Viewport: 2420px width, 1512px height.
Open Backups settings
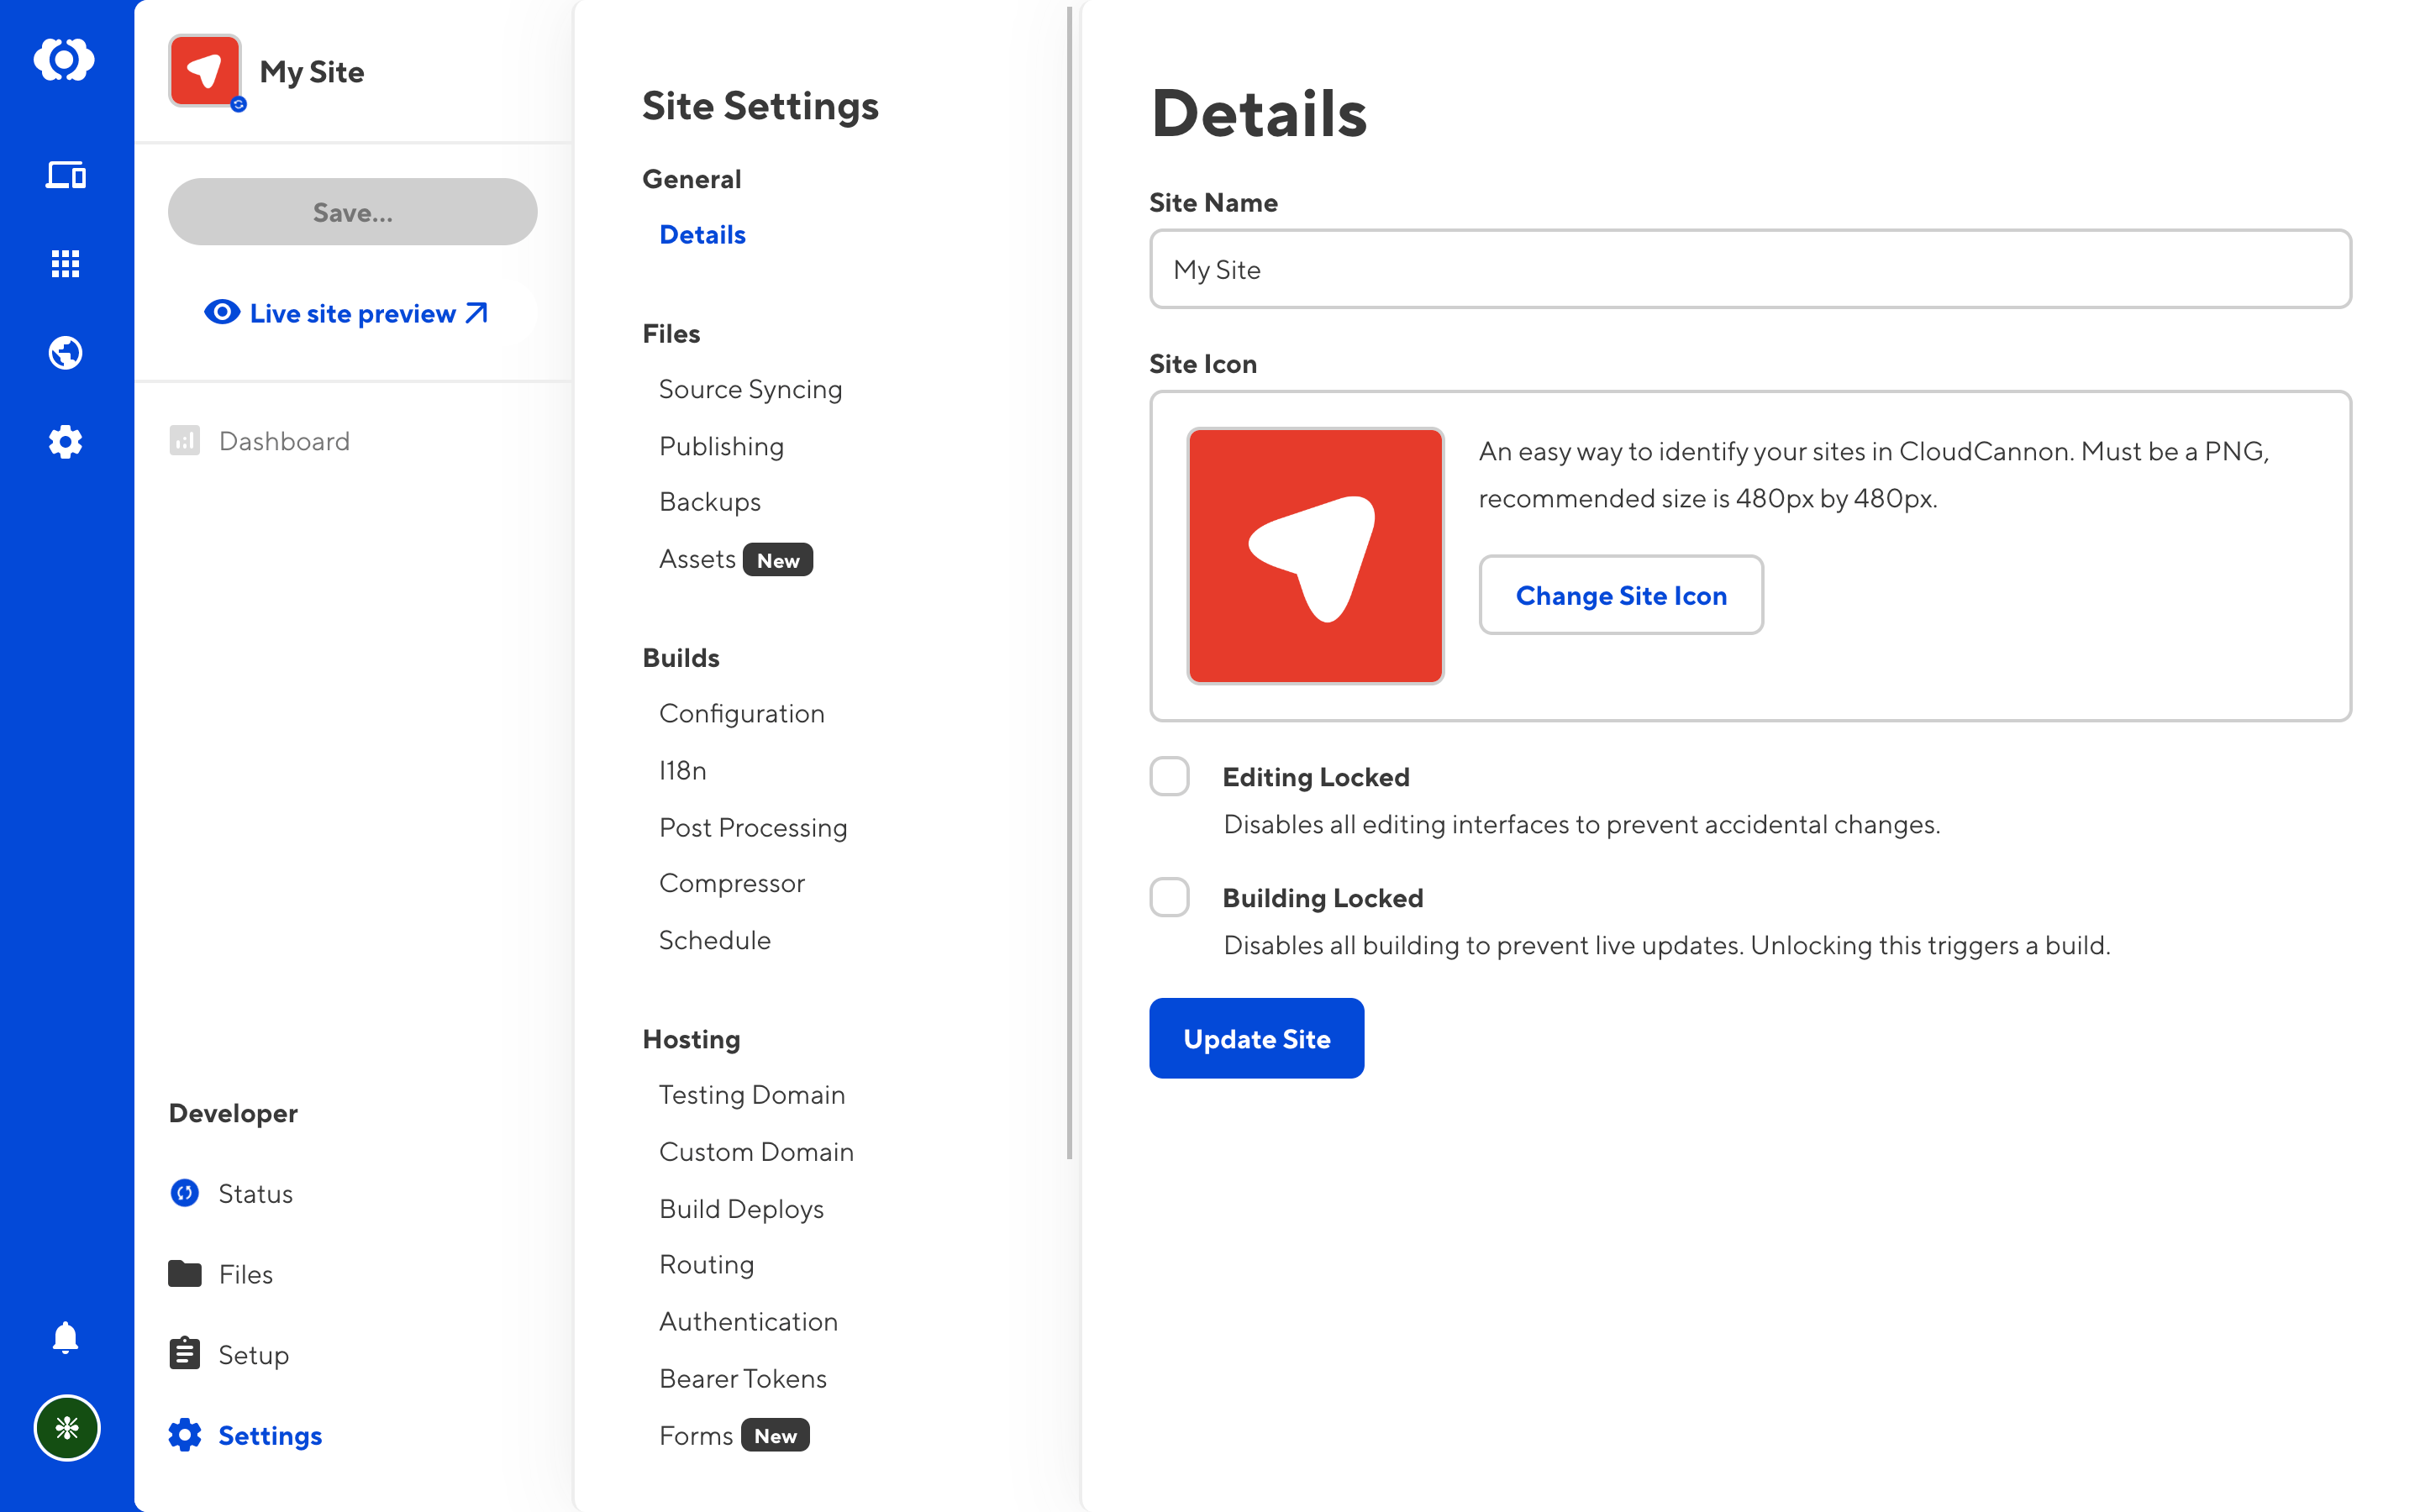710,502
